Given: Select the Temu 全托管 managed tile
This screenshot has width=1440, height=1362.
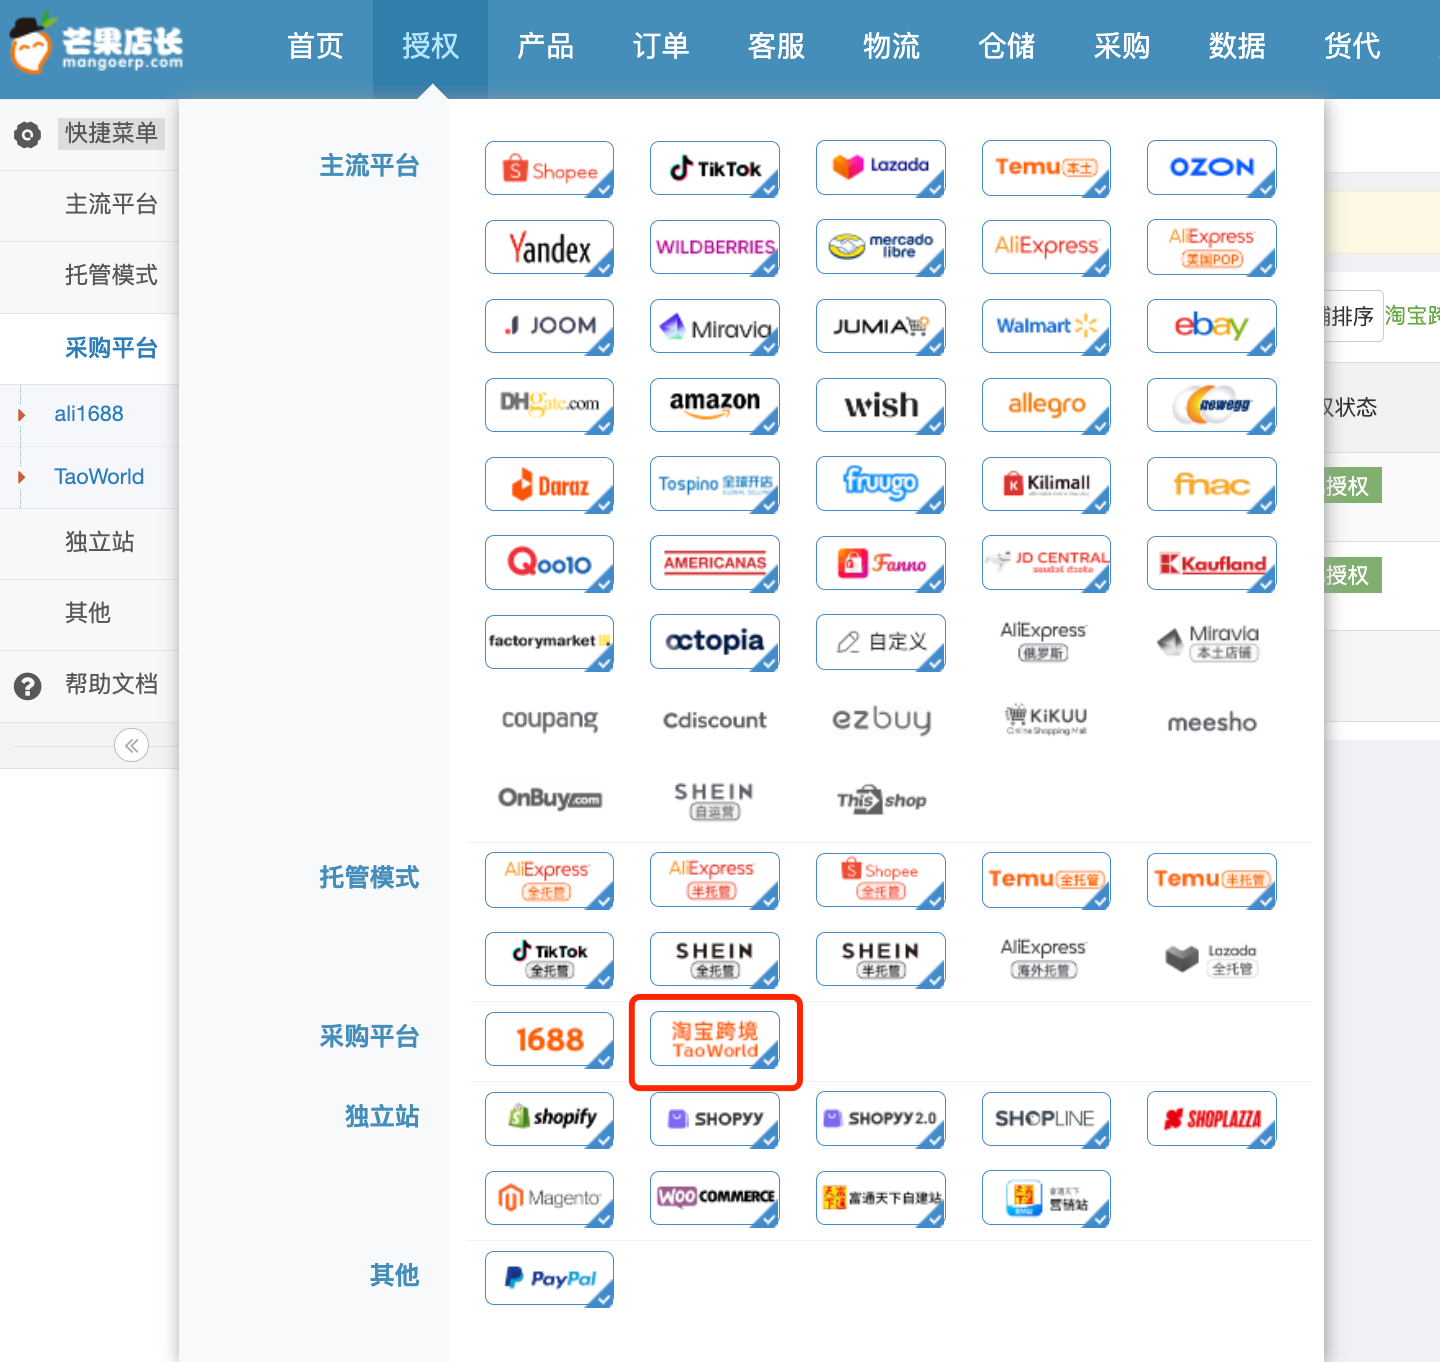Looking at the screenshot, I should [x=1046, y=880].
